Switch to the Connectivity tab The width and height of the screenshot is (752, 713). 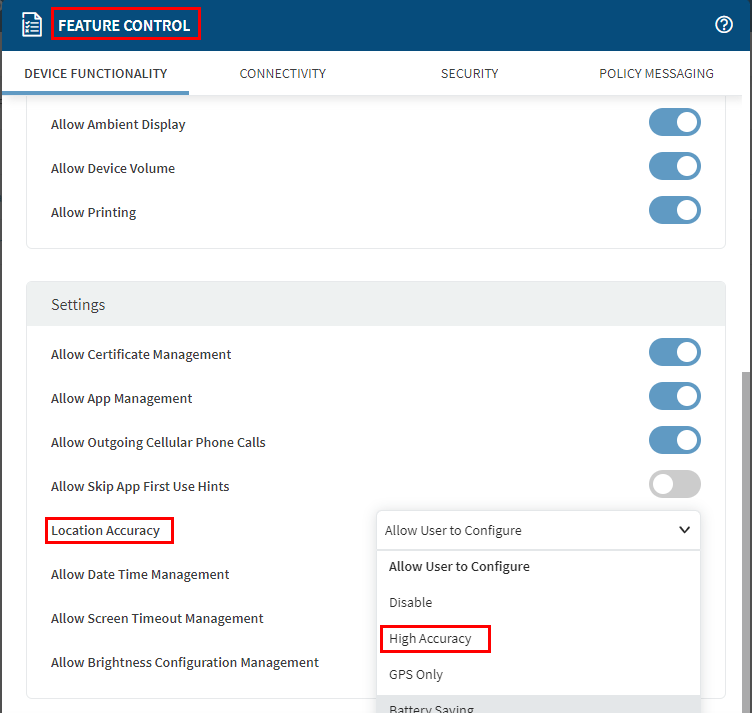click(282, 73)
